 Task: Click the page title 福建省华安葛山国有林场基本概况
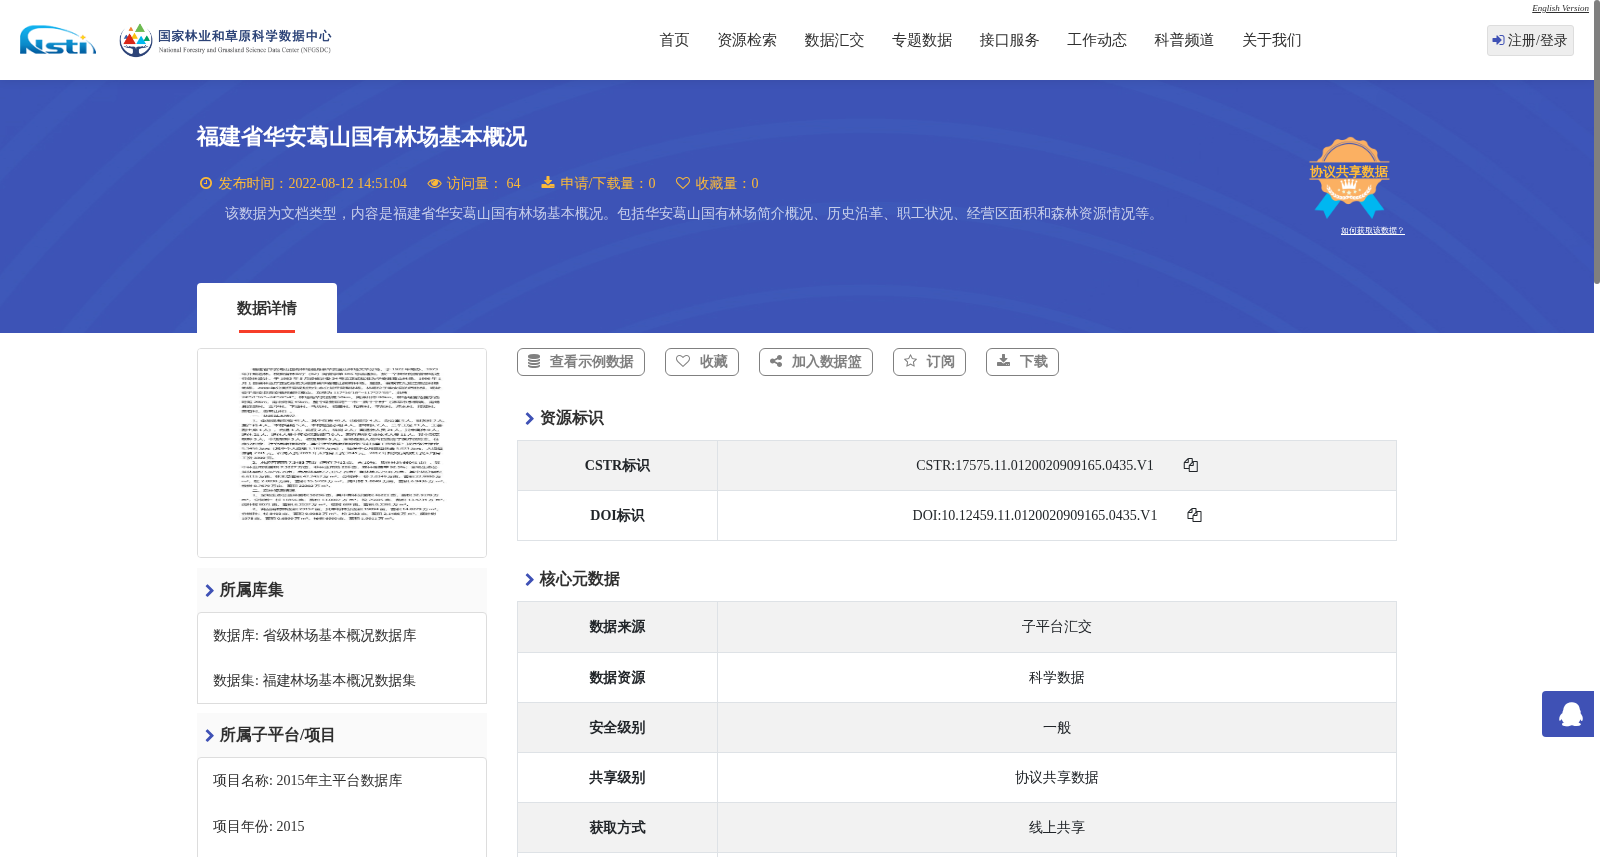[x=361, y=137]
